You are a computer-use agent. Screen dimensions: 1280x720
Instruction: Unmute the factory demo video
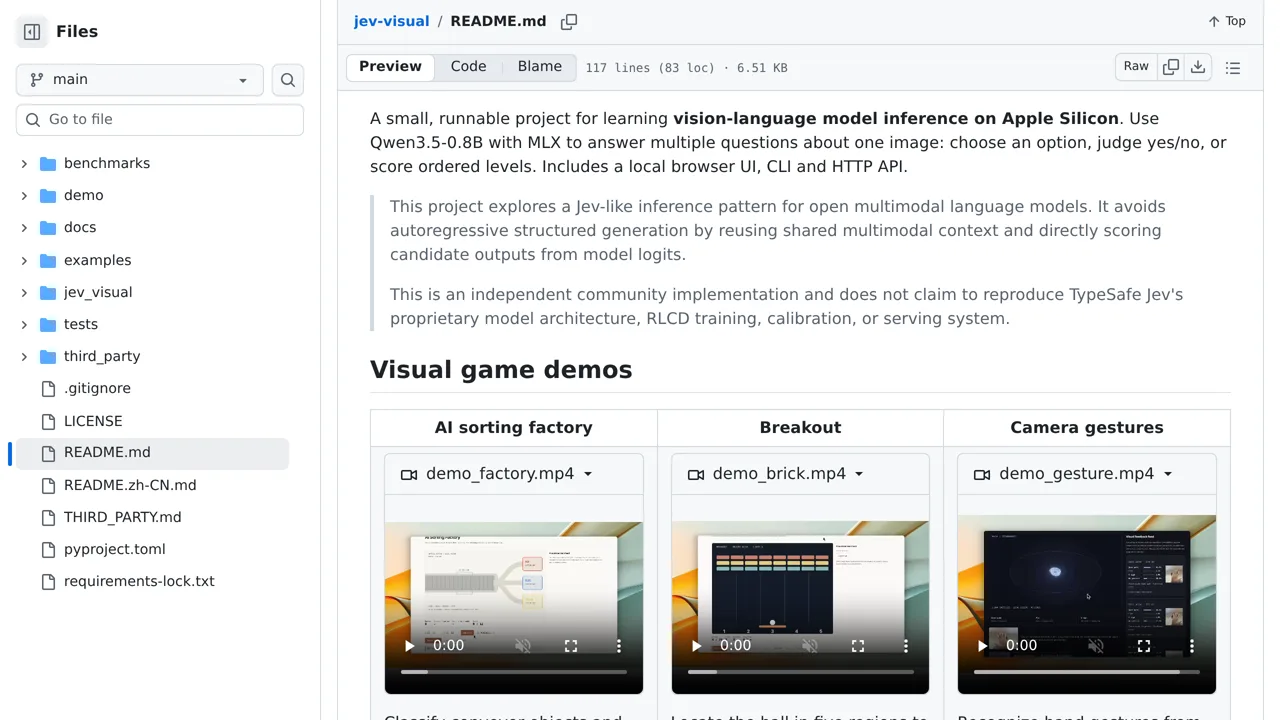pyautogui.click(x=523, y=646)
